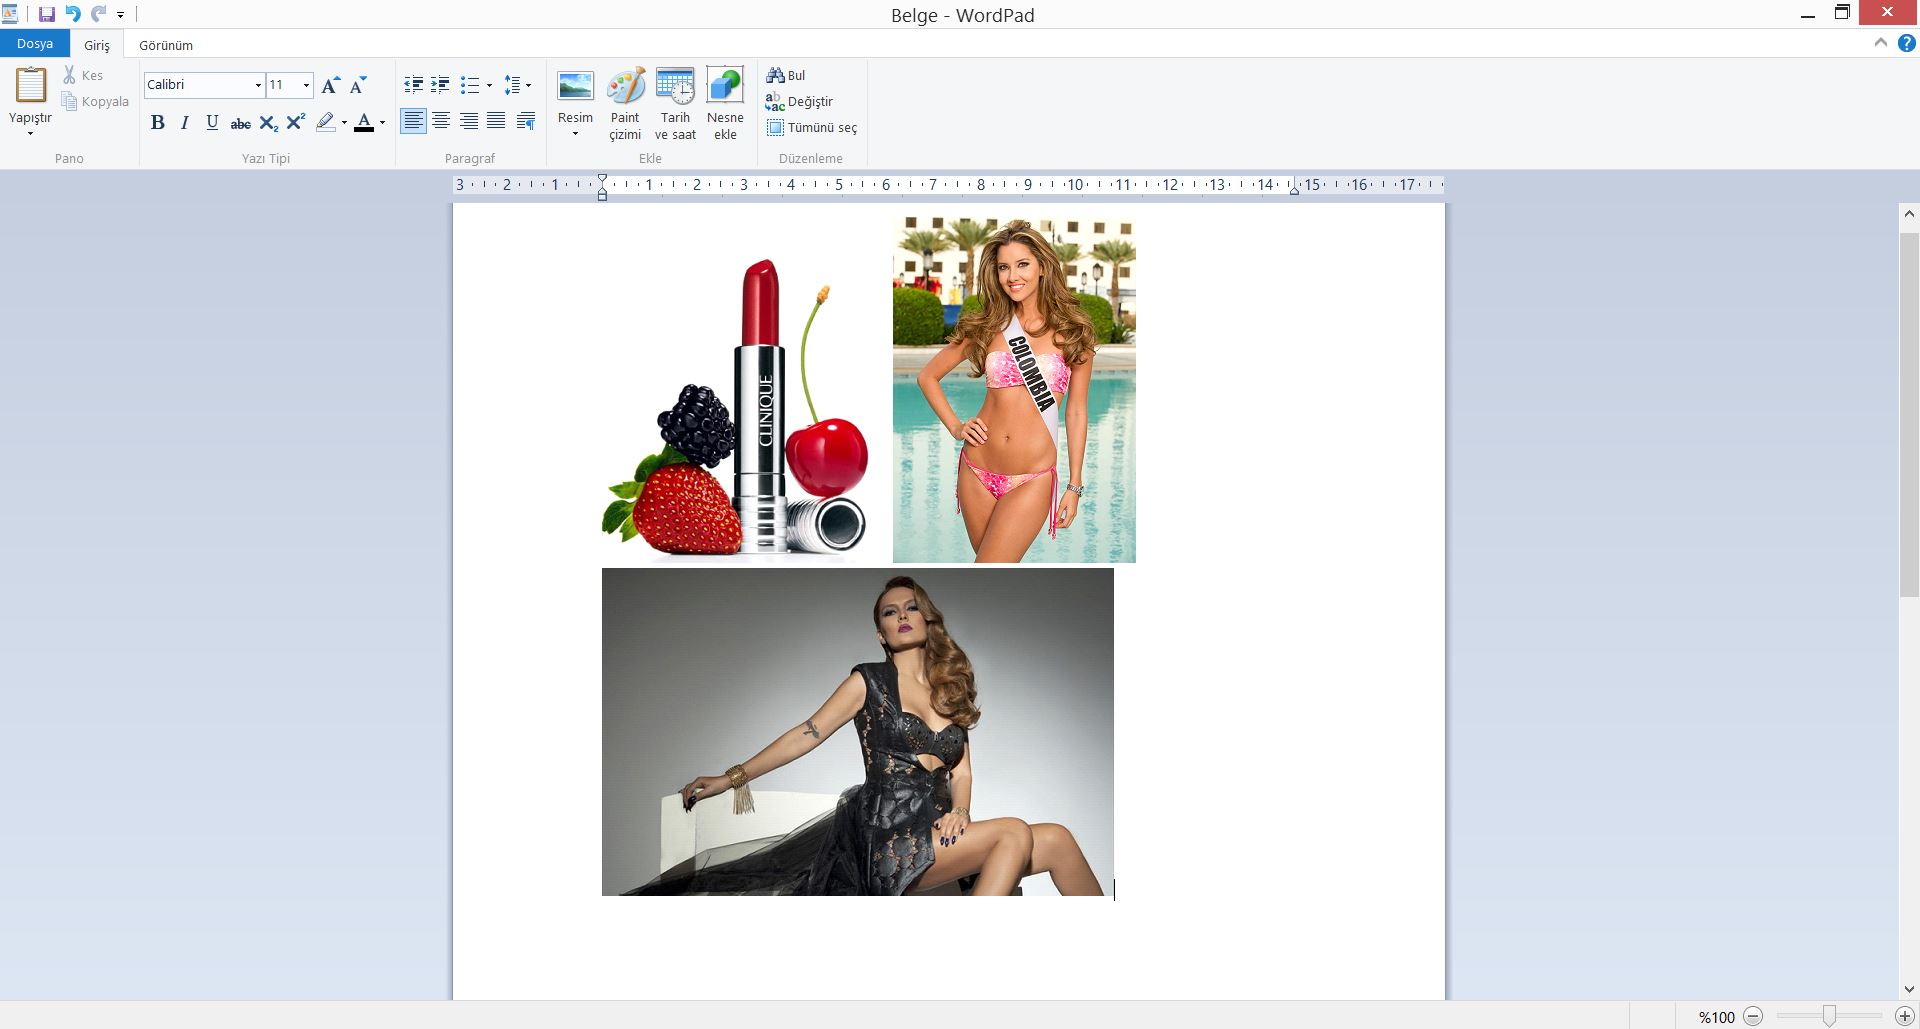Image resolution: width=1920 pixels, height=1029 pixels.
Task: Click Nesne ekle to insert object
Action: point(725,104)
